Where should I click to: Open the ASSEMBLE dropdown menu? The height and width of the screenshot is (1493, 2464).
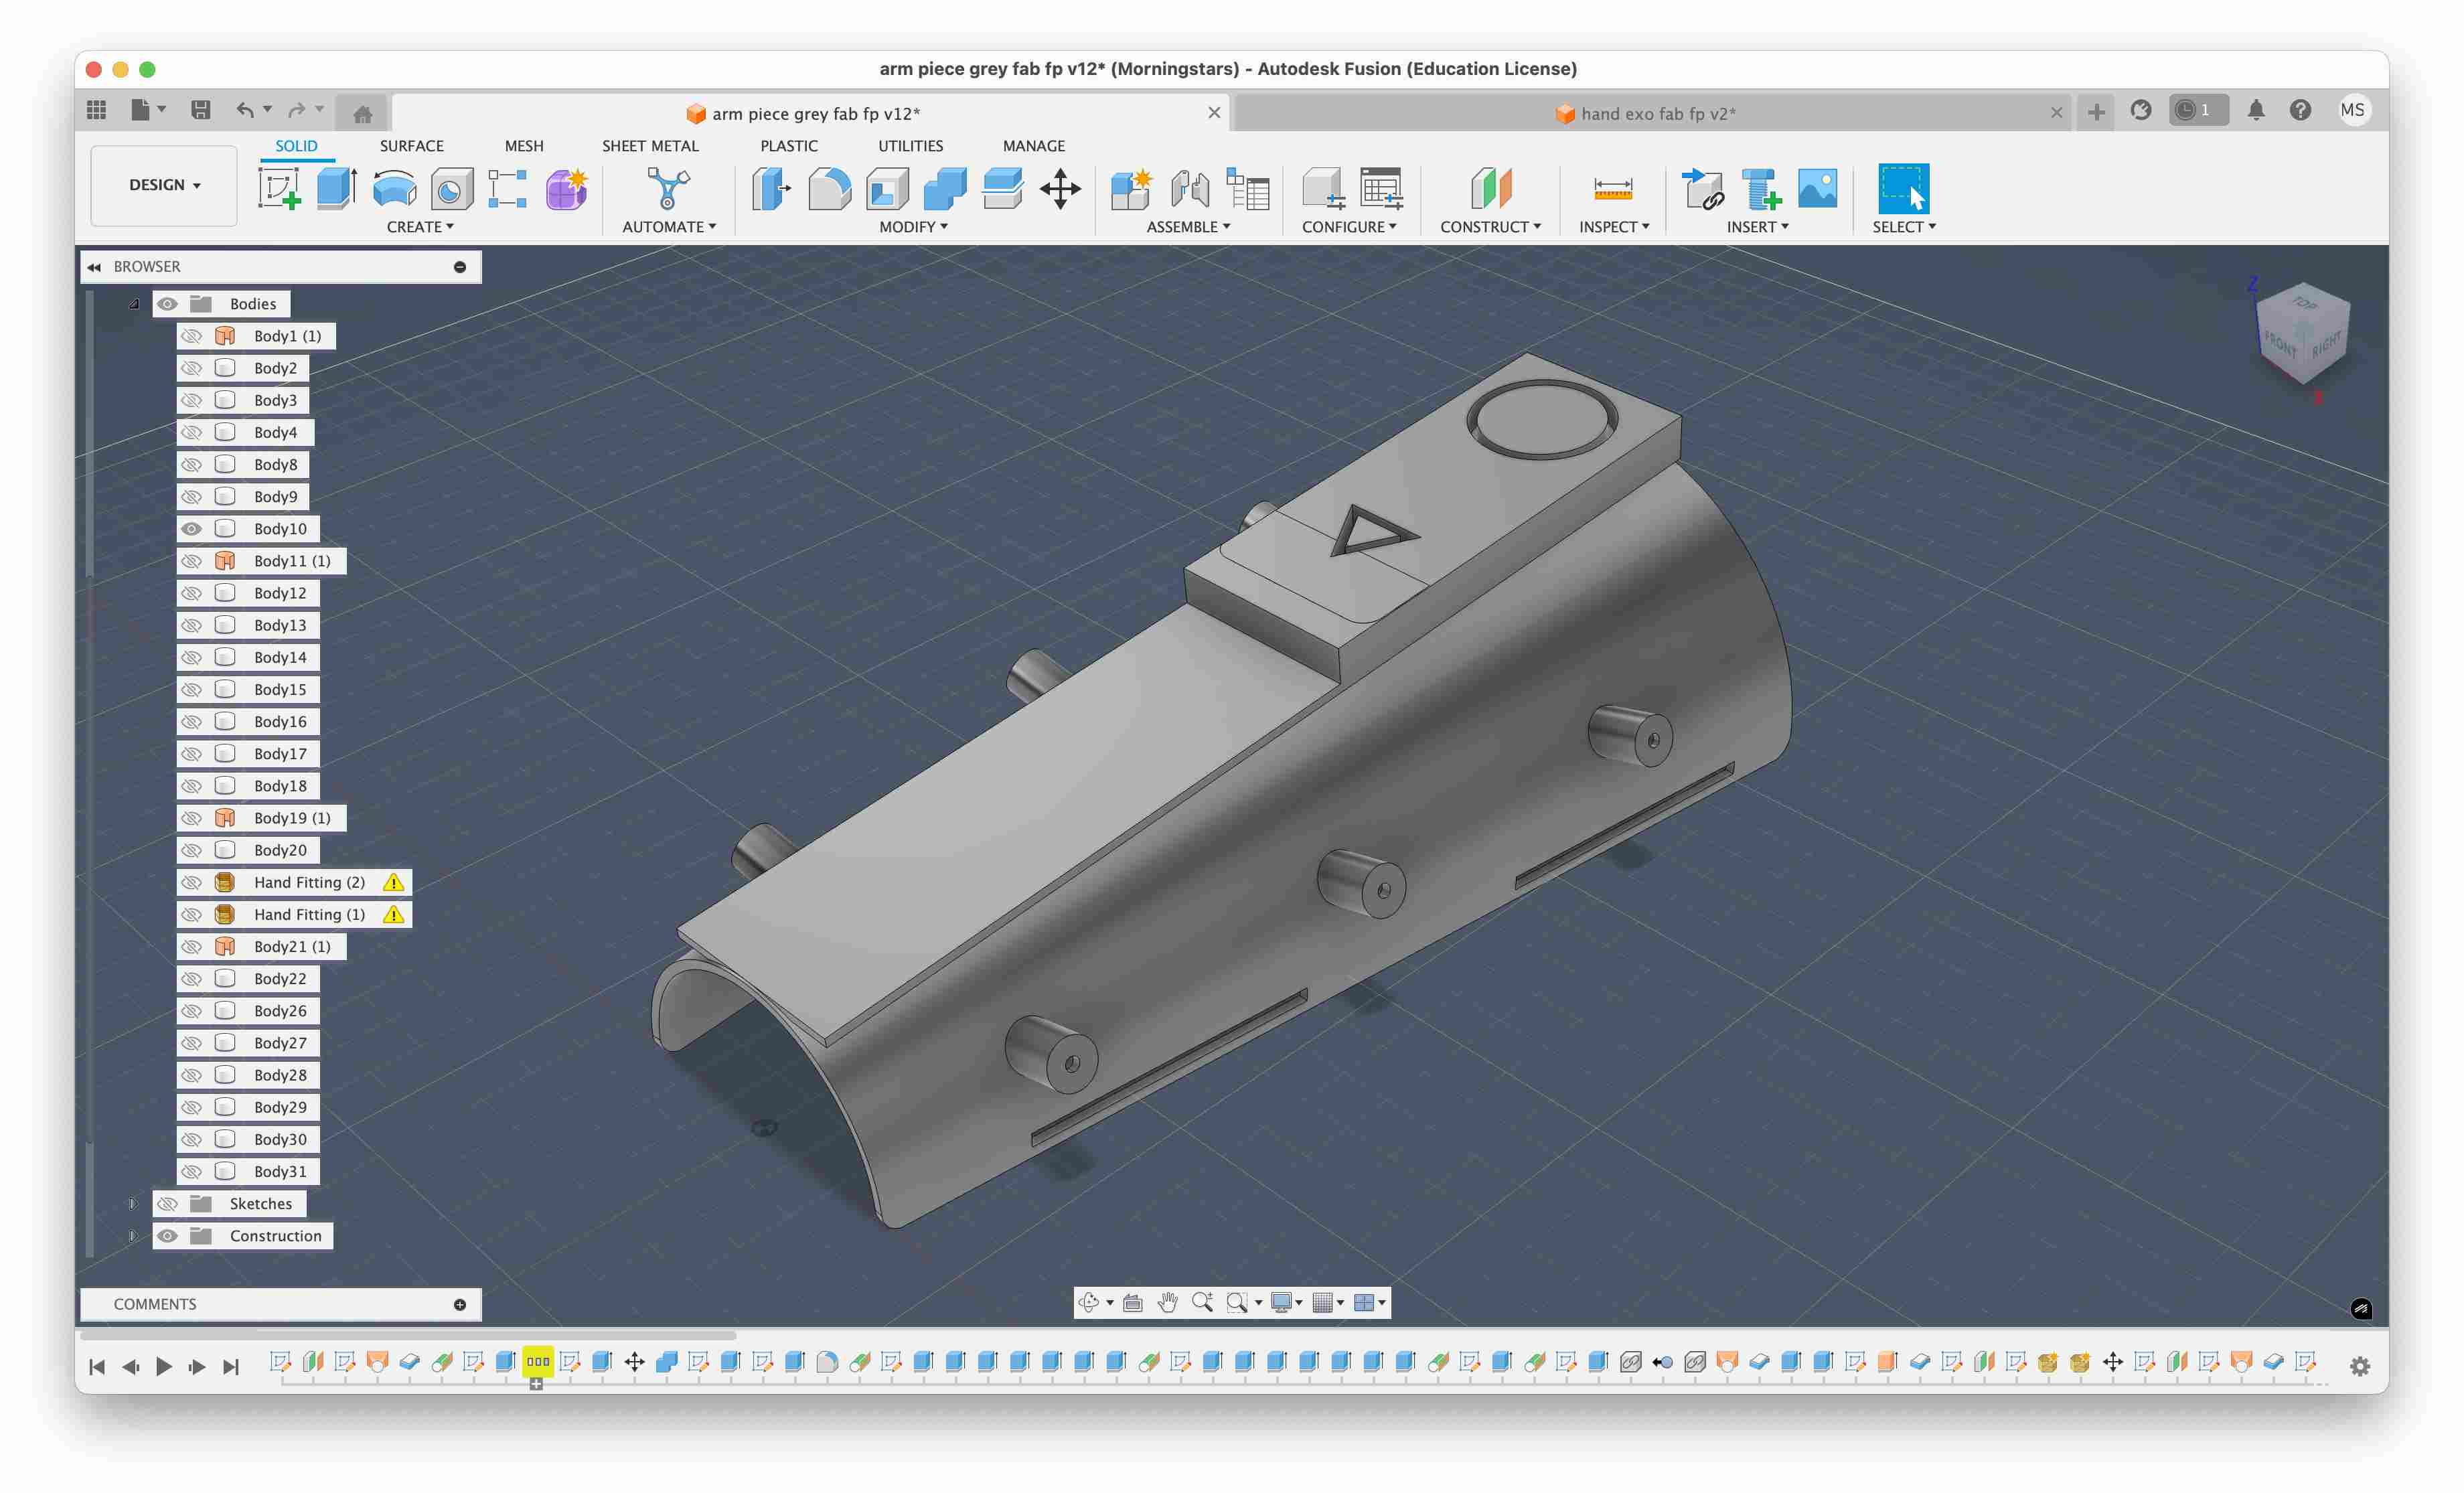tap(1188, 227)
